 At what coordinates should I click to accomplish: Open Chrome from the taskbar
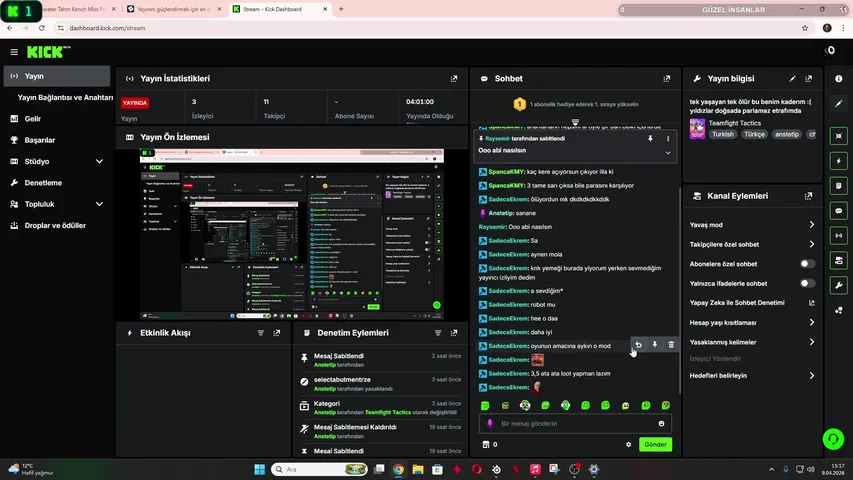(398, 469)
